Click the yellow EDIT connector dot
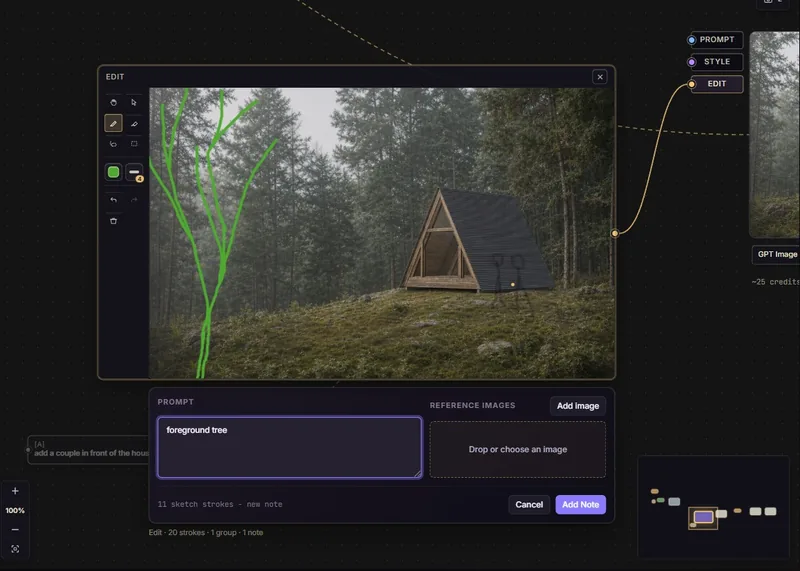Image resolution: width=800 pixels, height=571 pixels. tap(692, 84)
